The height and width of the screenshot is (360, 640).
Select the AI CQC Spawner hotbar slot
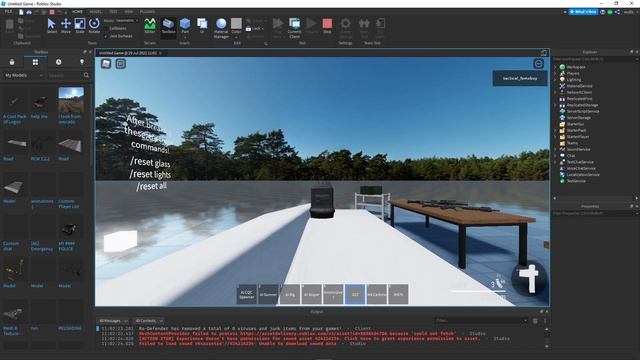(247, 294)
